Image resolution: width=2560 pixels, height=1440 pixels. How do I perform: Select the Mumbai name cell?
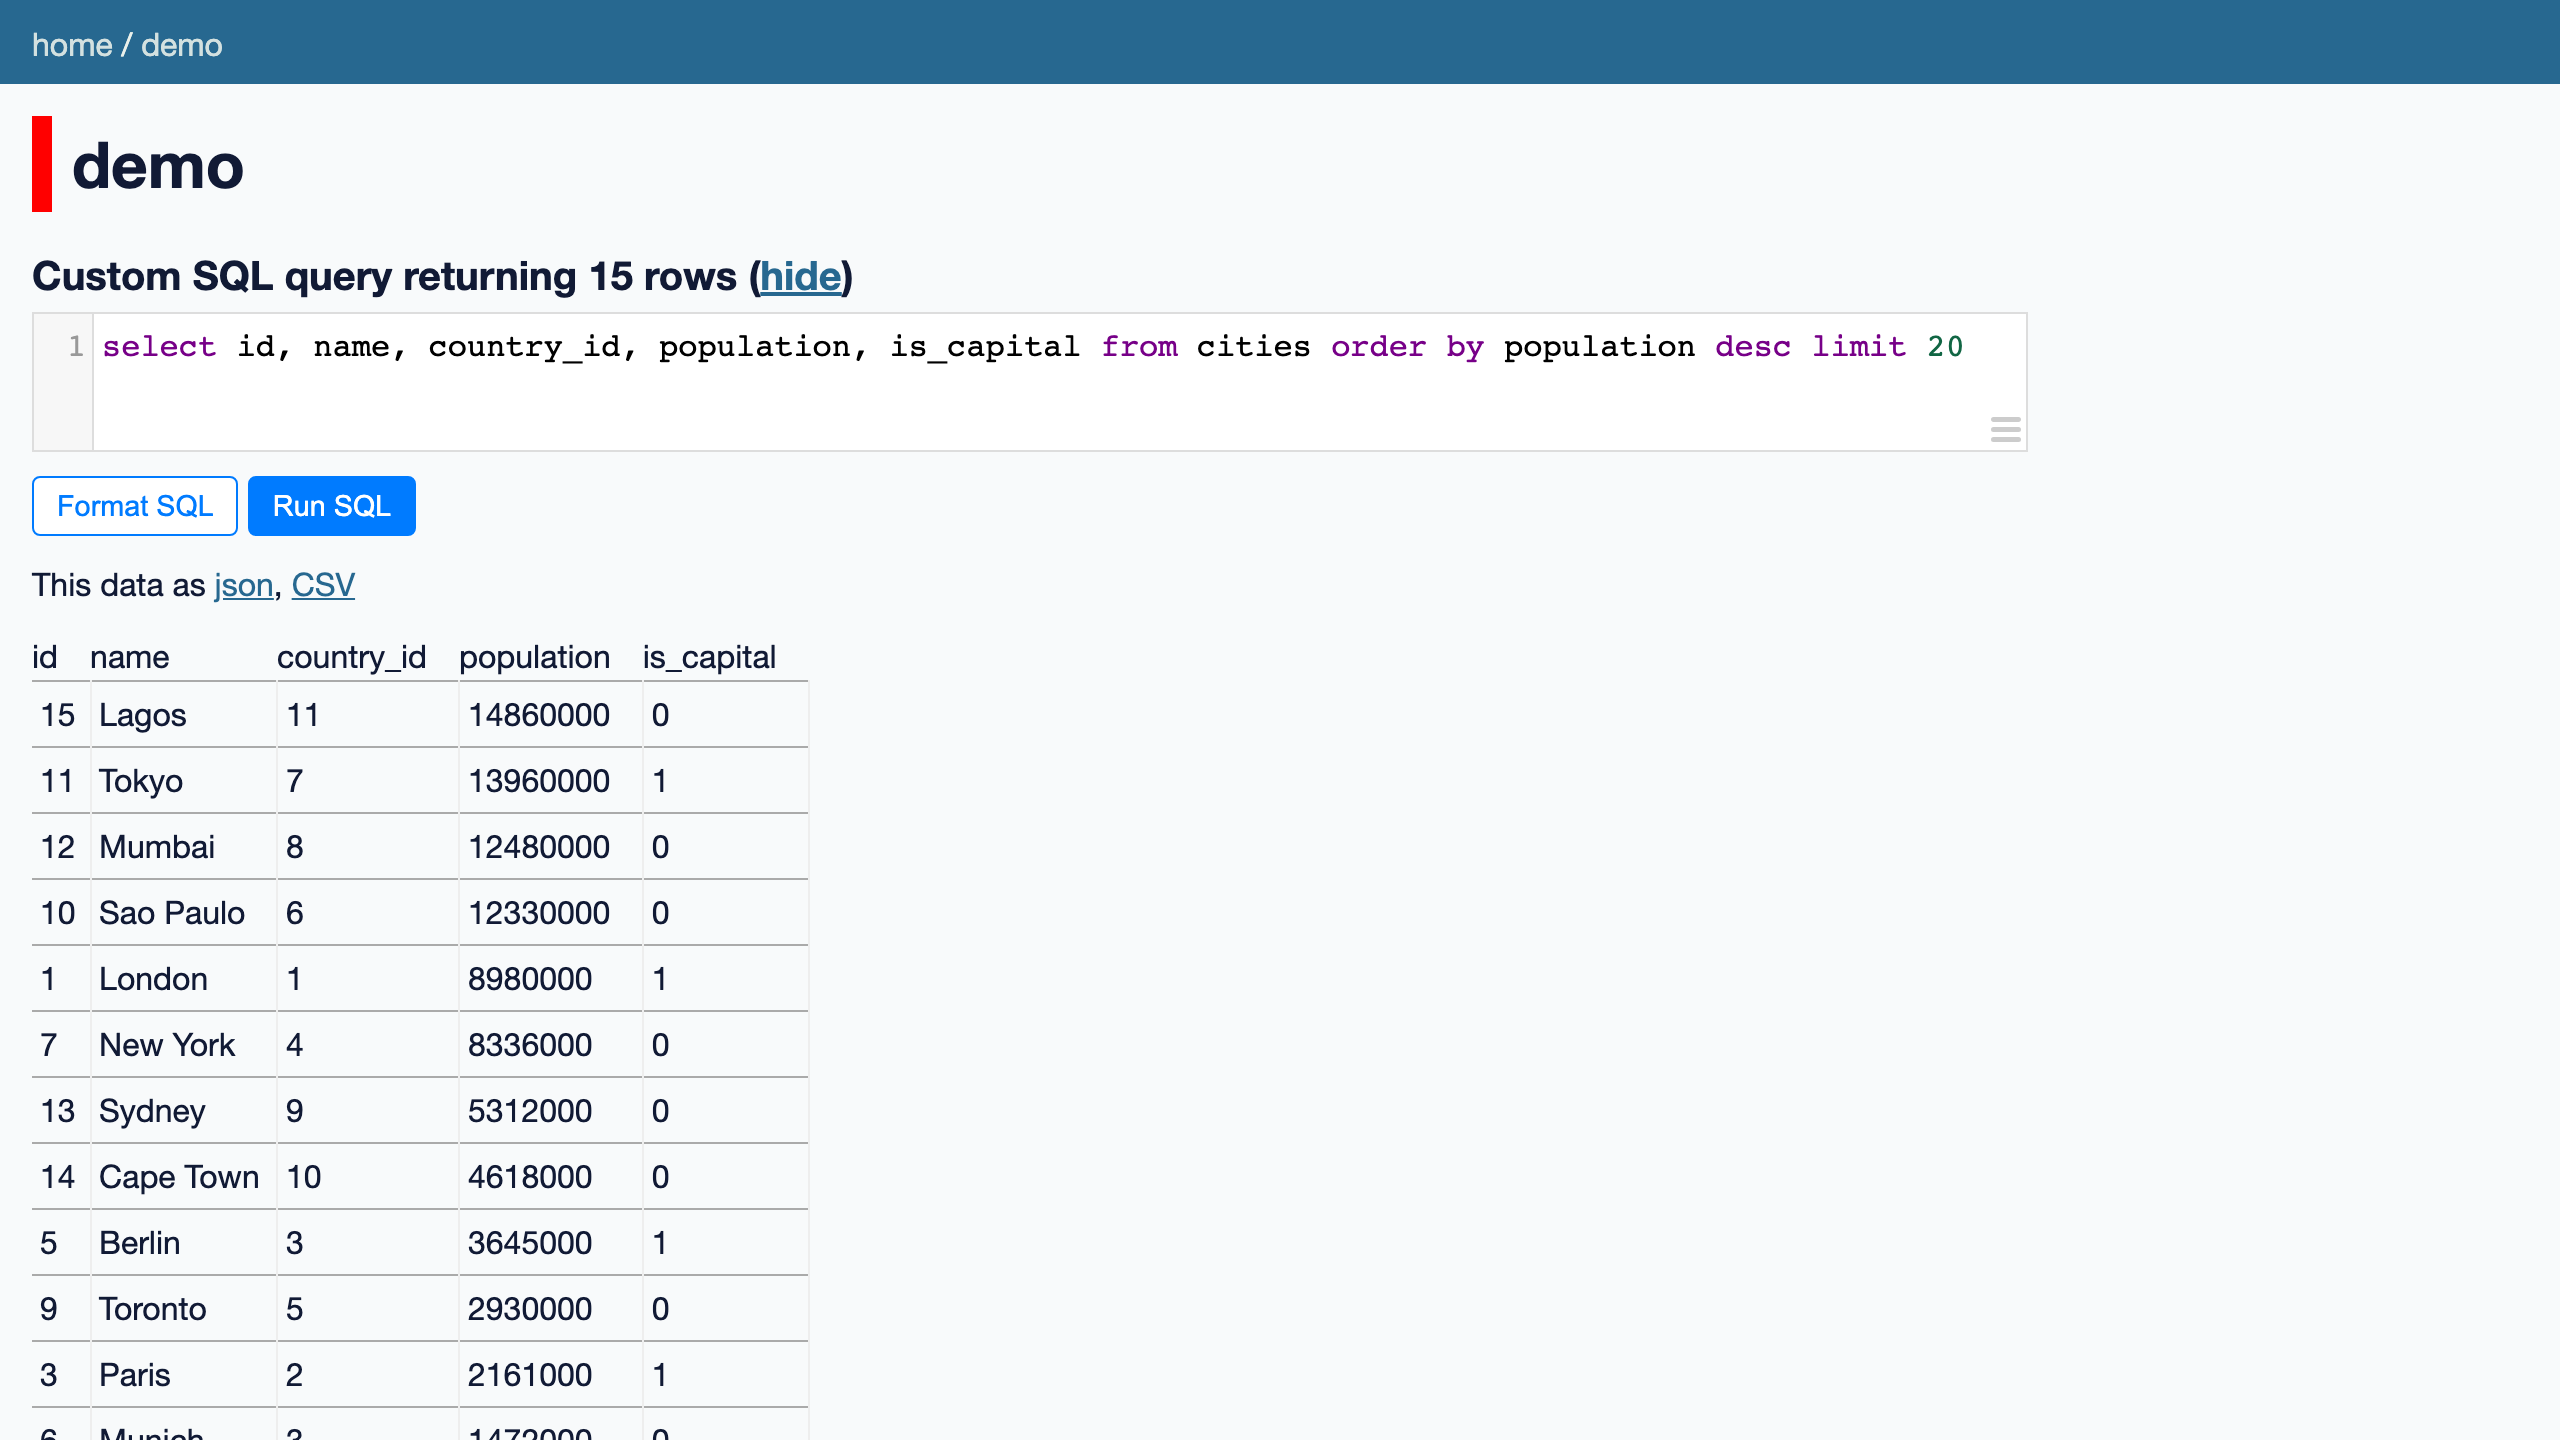click(183, 847)
